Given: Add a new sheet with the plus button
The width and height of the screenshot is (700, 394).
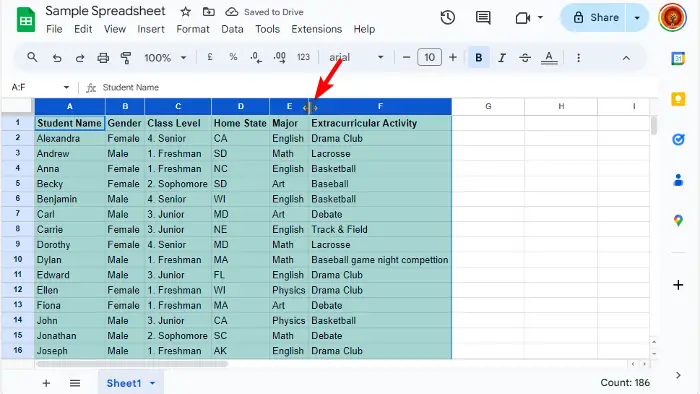Looking at the screenshot, I should tap(46, 383).
